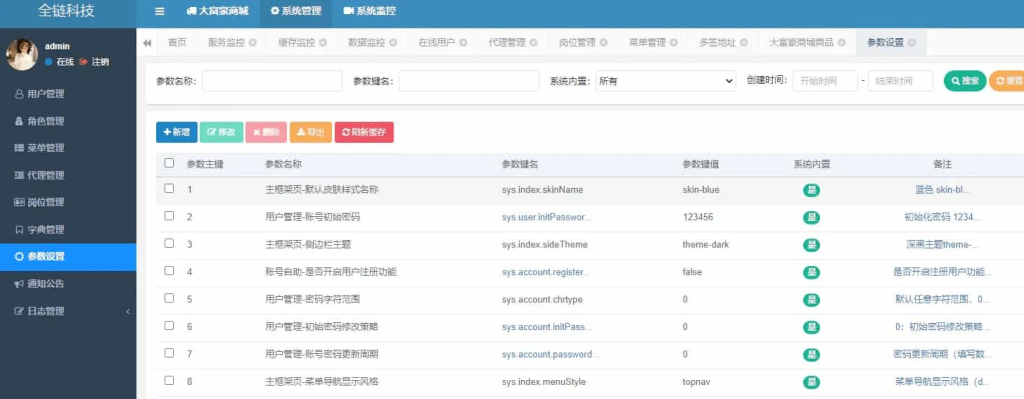
Task: Check the row for sys.index.skinName
Action: pos(169,188)
